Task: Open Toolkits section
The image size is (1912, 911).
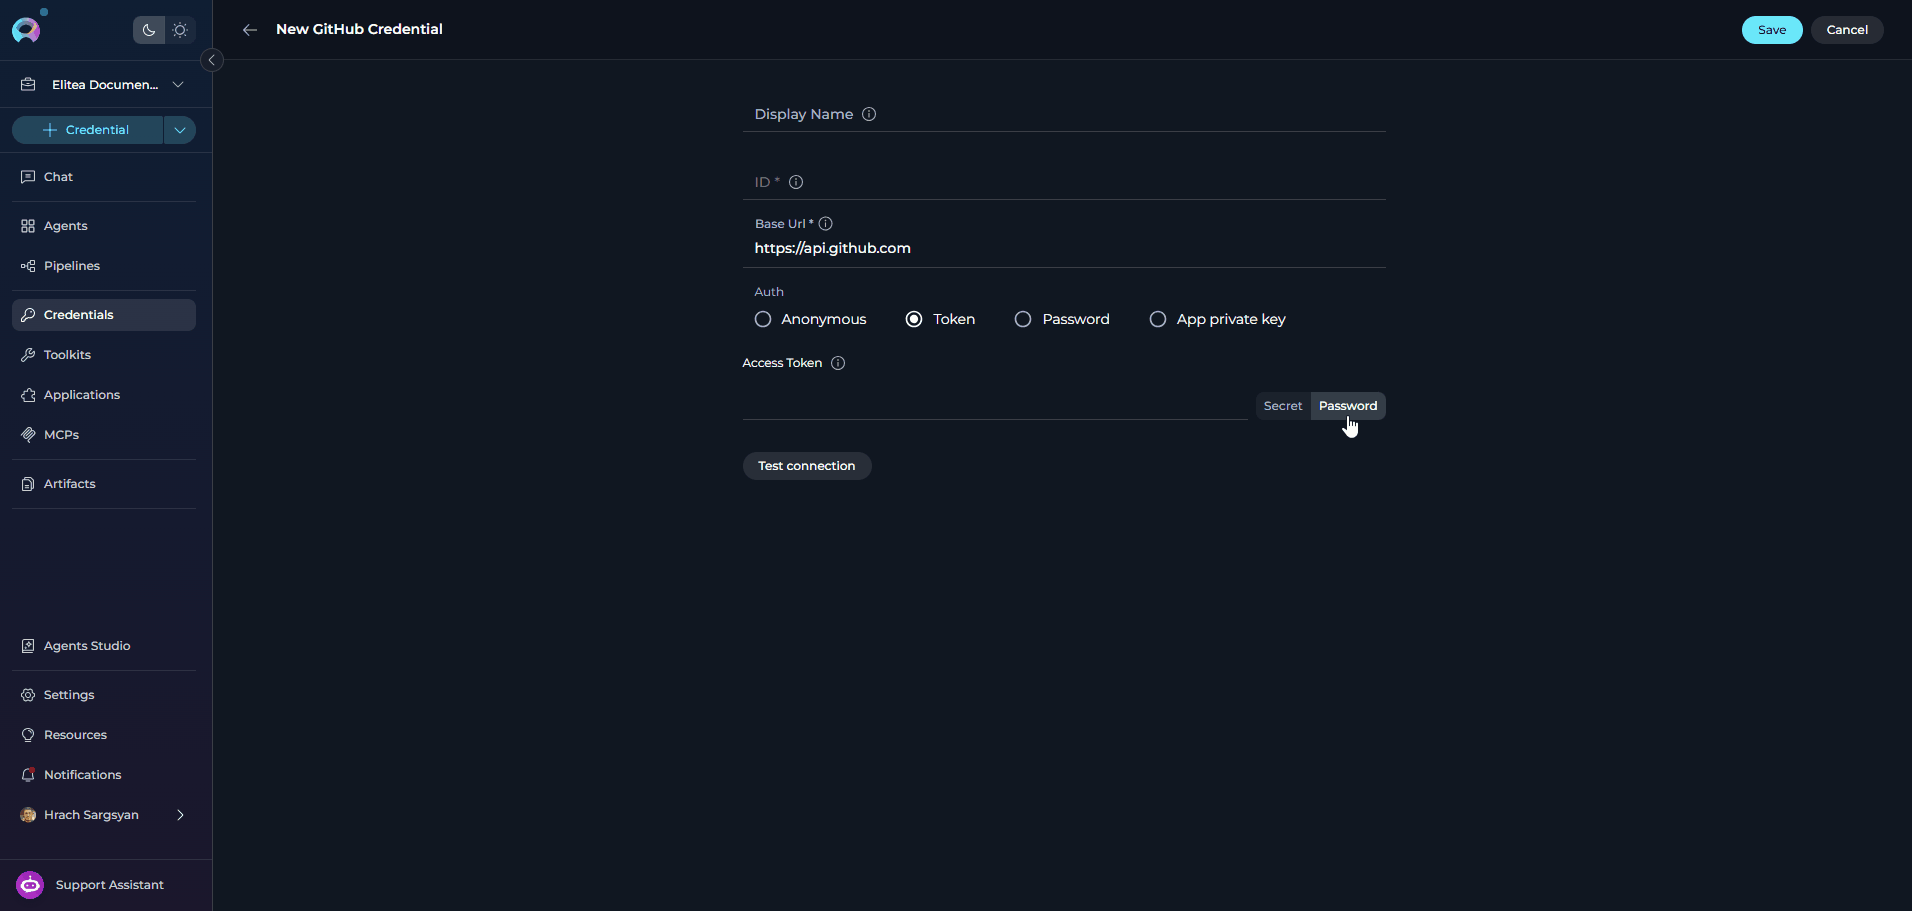Action: point(104,355)
